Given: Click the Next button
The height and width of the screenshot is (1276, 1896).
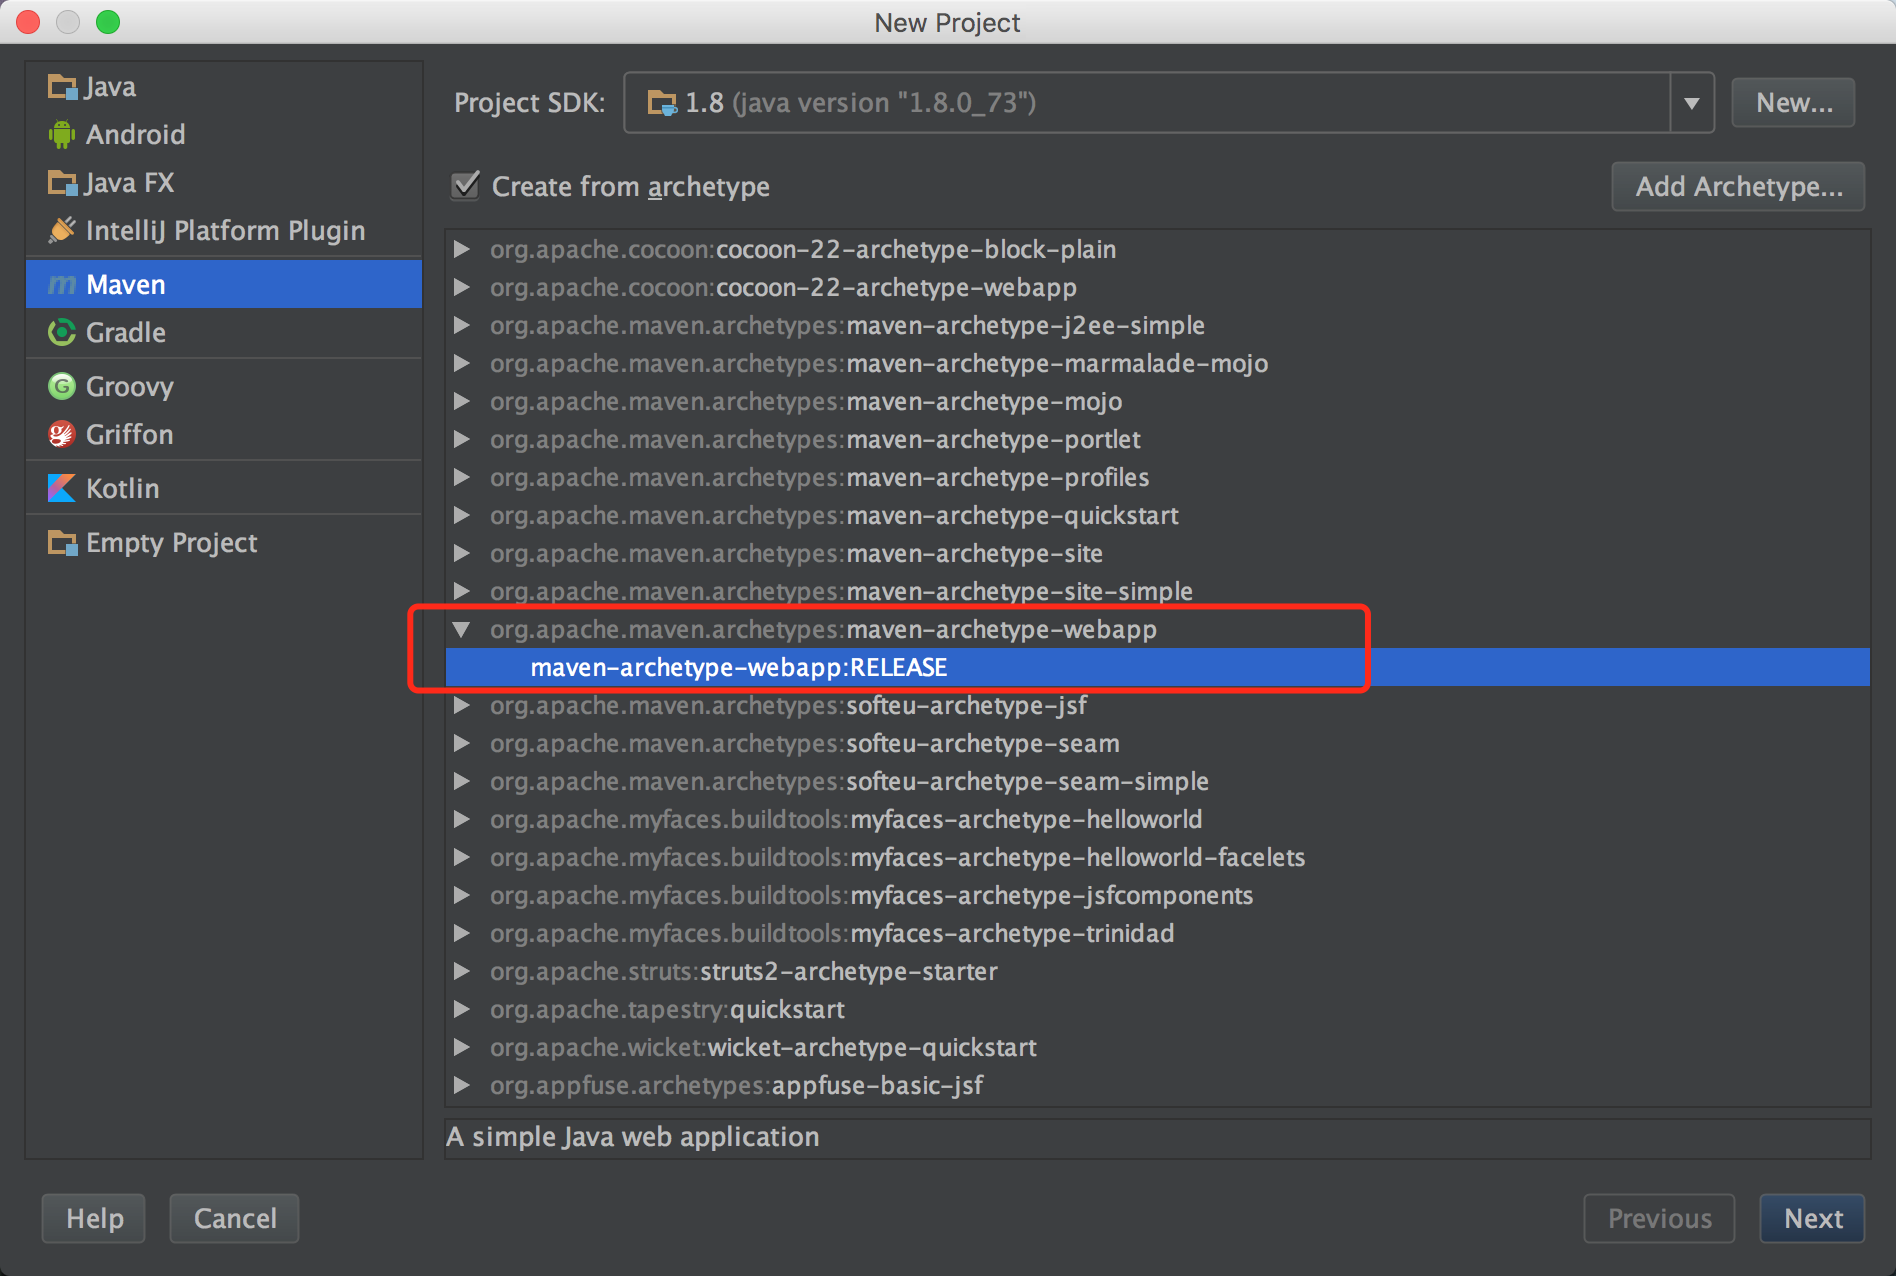Looking at the screenshot, I should pyautogui.click(x=1812, y=1218).
